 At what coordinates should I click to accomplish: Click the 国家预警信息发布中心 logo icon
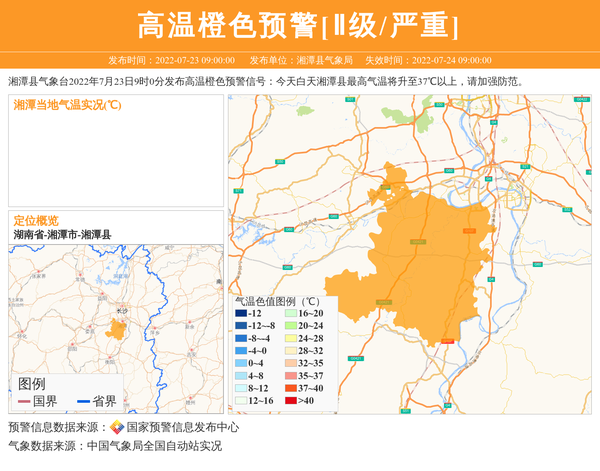(117, 428)
